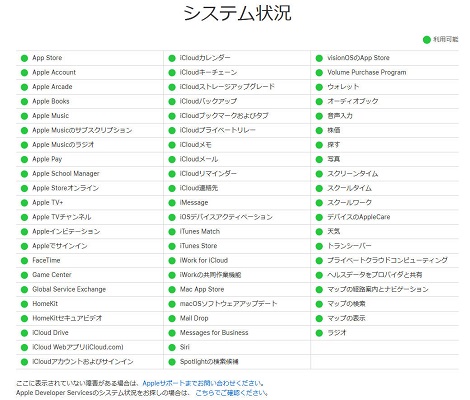The width and height of the screenshot is (470, 400).
Task: Click the iCloudブックマークおよびタブ entry
Action: click(x=224, y=116)
